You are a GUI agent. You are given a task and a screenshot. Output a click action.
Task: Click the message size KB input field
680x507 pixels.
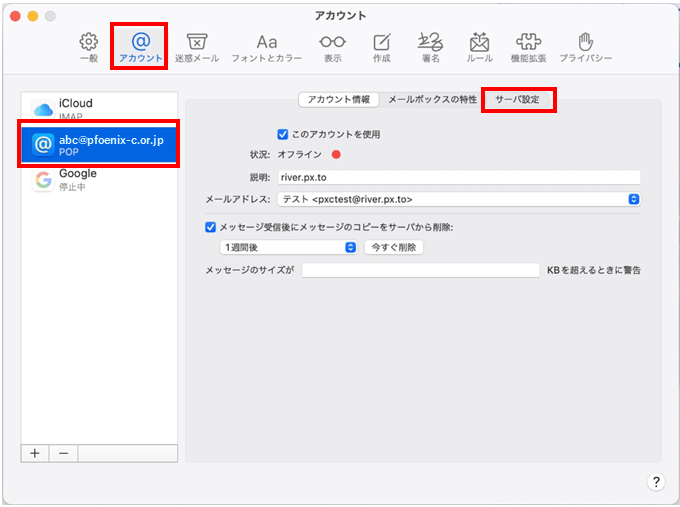(420, 270)
